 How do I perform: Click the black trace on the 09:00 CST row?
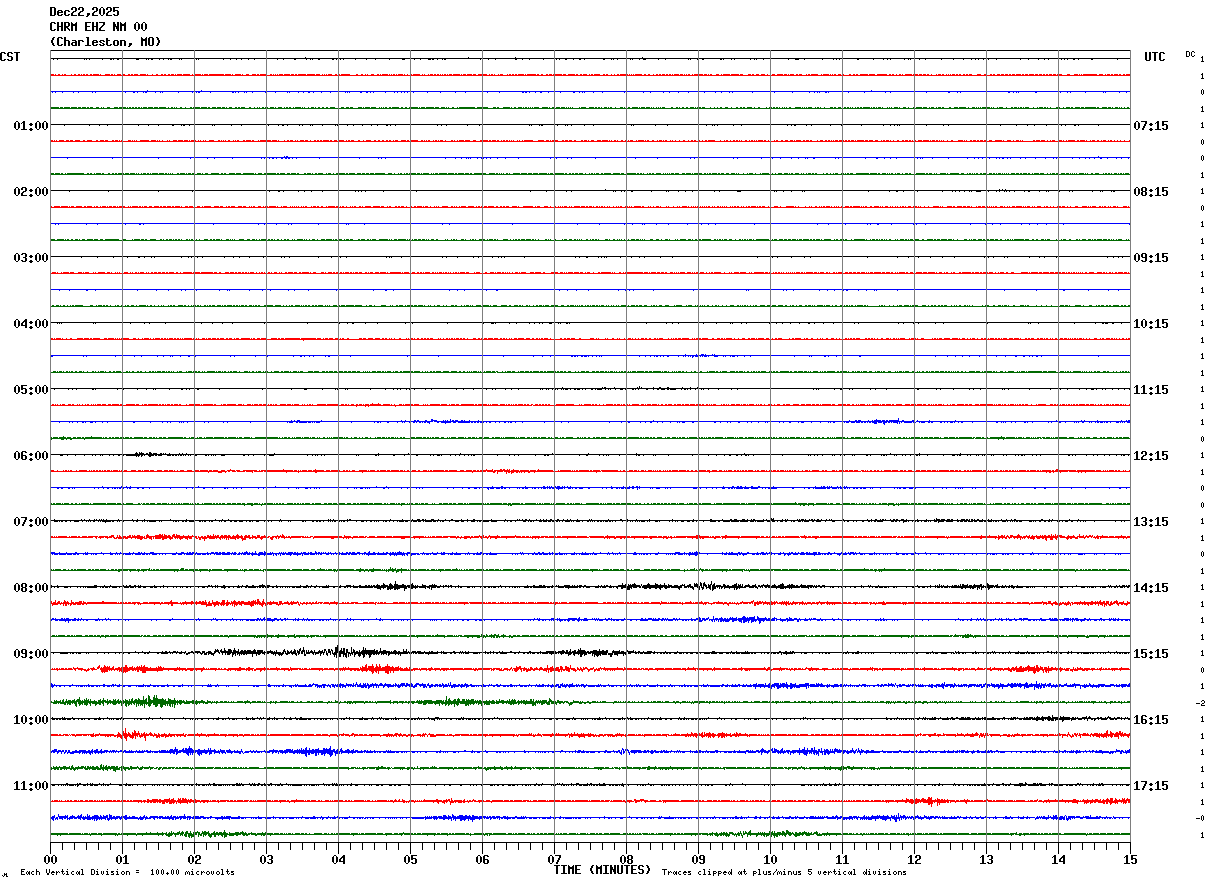590,653
